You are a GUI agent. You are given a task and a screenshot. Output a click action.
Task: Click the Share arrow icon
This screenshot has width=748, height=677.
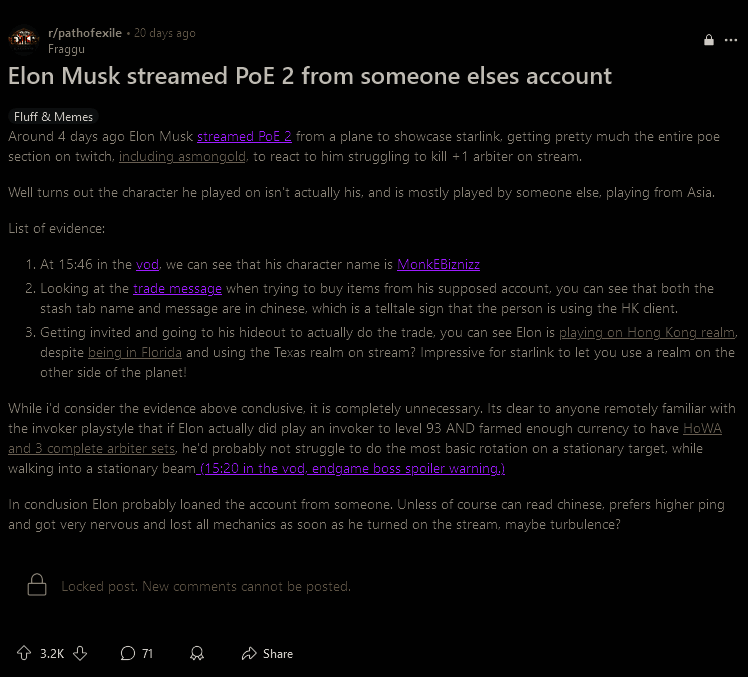pos(249,653)
